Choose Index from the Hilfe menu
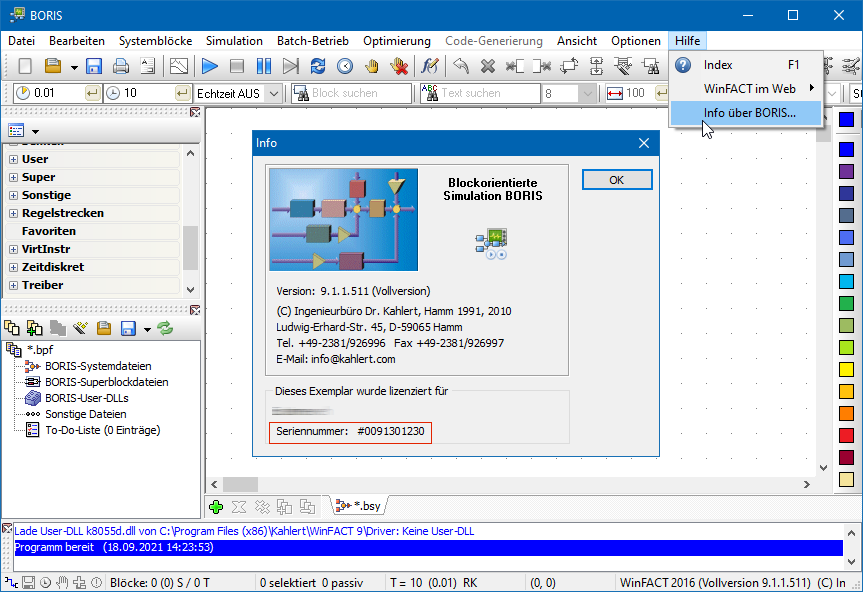This screenshot has width=863, height=592. pyautogui.click(x=745, y=65)
